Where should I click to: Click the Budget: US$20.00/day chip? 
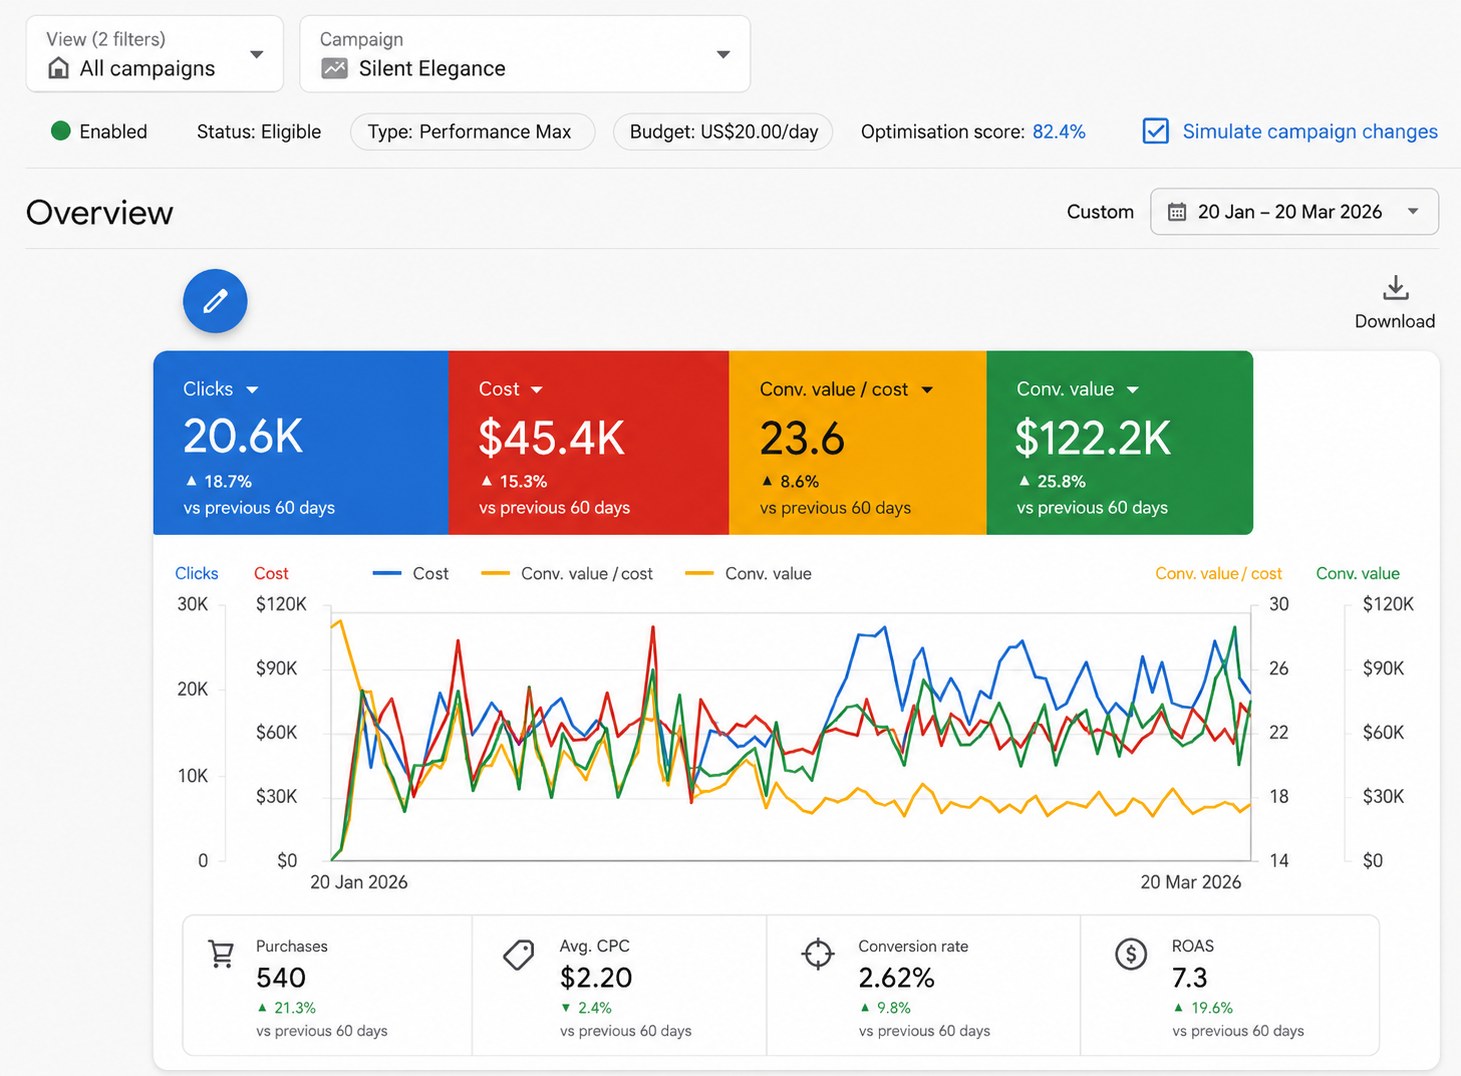pyautogui.click(x=723, y=132)
